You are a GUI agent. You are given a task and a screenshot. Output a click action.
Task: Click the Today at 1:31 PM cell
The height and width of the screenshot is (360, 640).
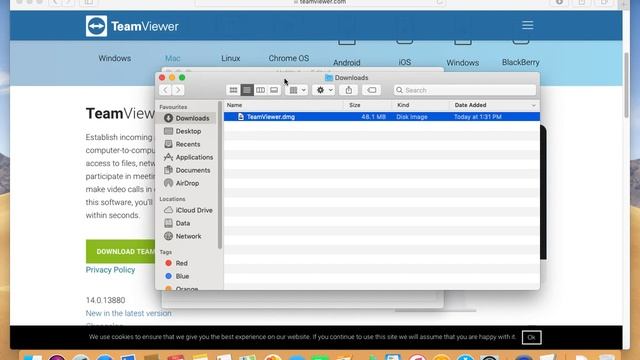click(x=478, y=117)
